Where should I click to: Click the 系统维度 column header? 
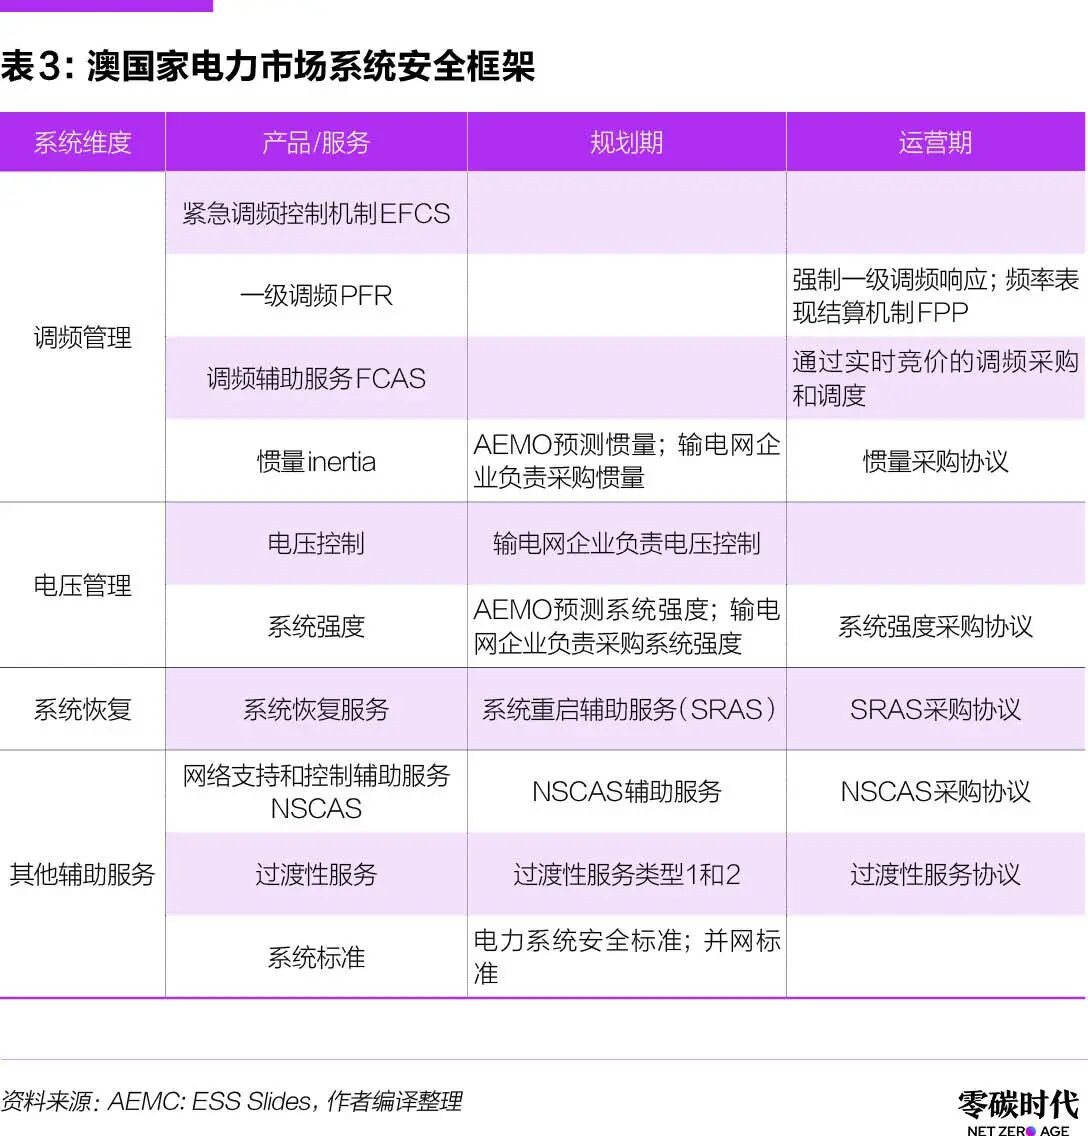point(82,143)
